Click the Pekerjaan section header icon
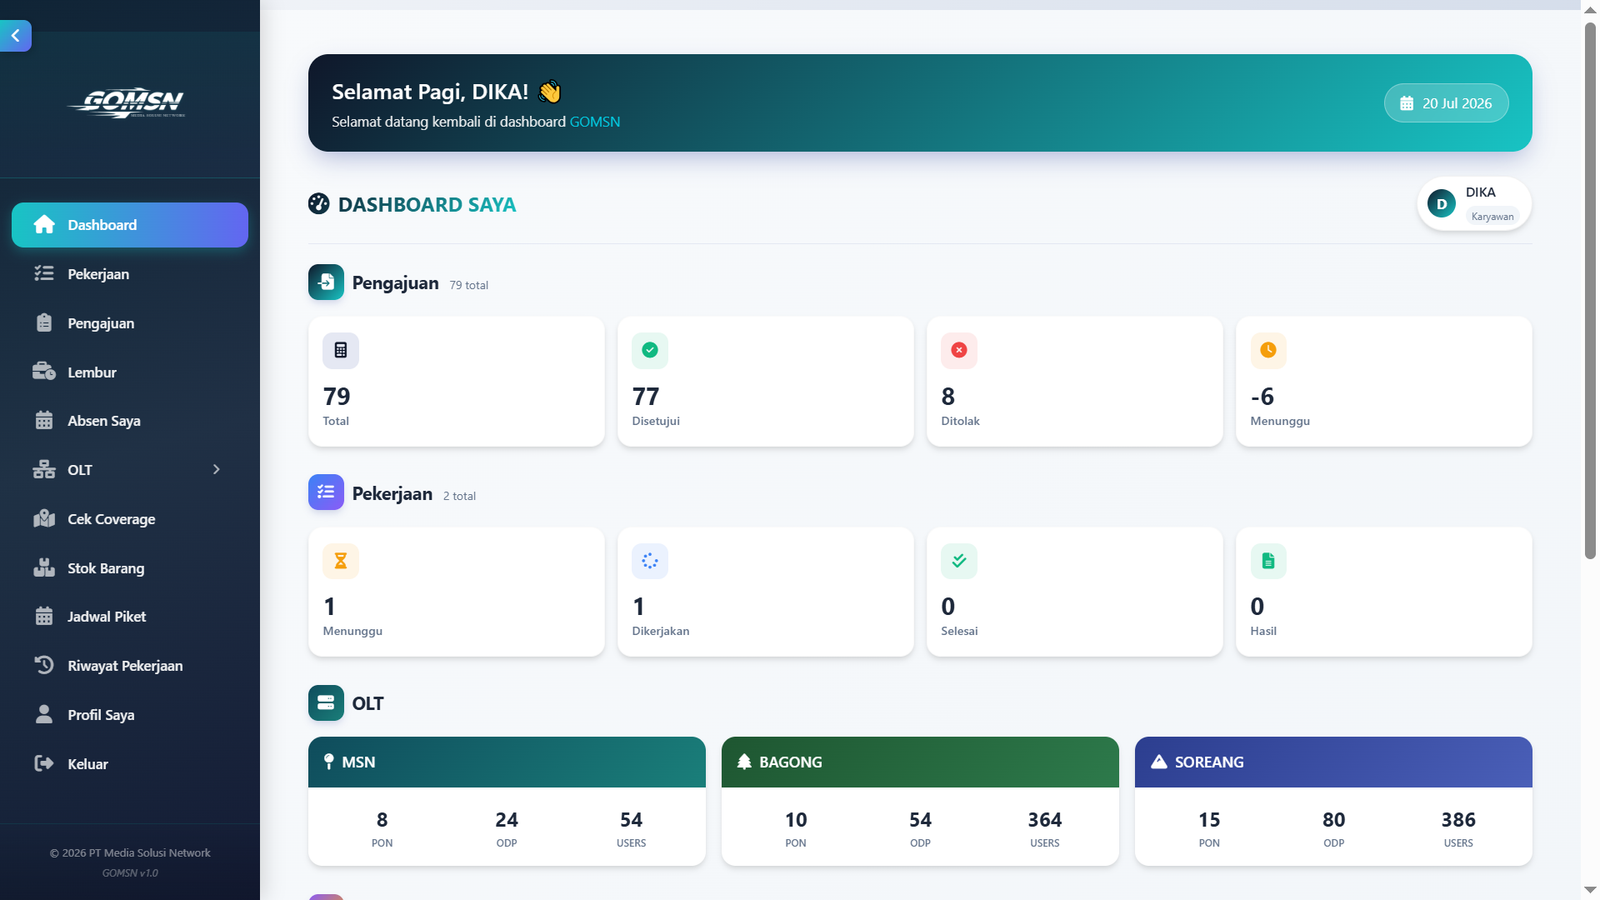 coord(326,492)
